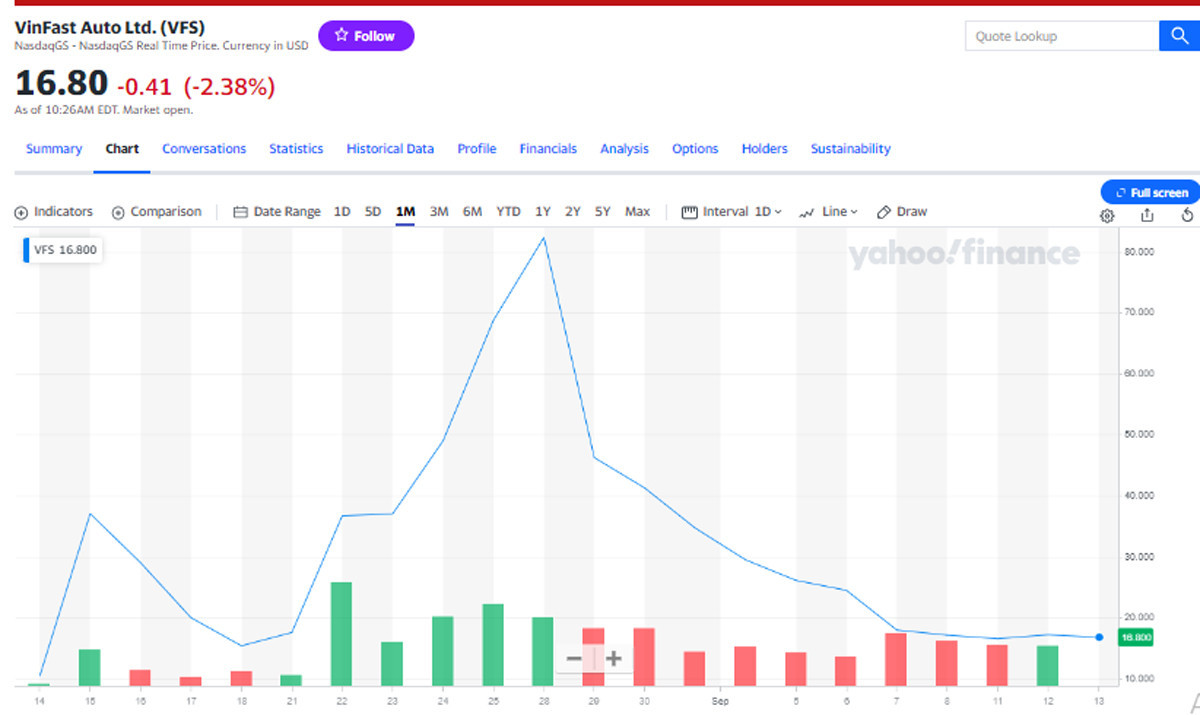Select the Draw pencil tool
This screenshot has width=1200, height=715.
point(902,212)
